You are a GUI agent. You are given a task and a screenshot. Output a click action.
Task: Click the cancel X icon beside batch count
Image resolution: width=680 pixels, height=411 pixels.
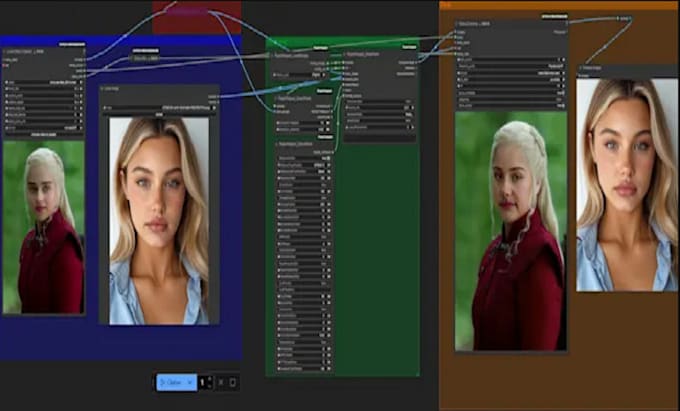tap(221, 382)
